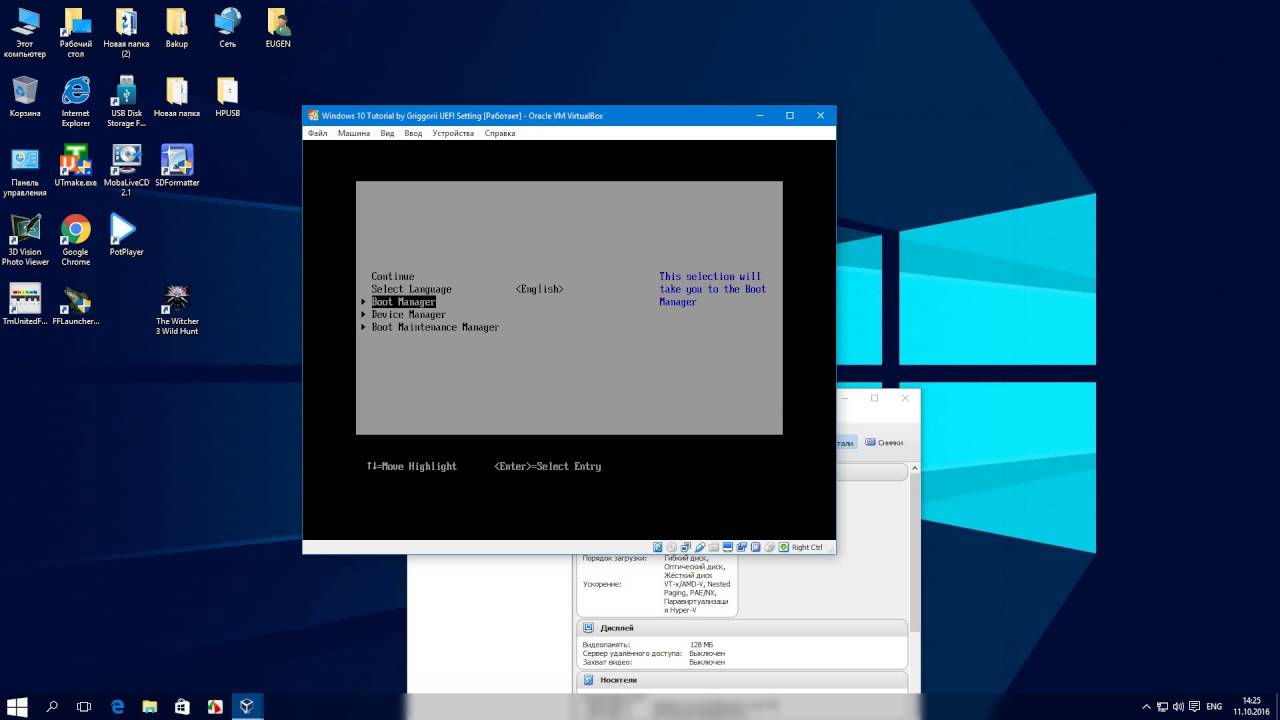Select the USB Disk Storage Format icon

[126, 103]
